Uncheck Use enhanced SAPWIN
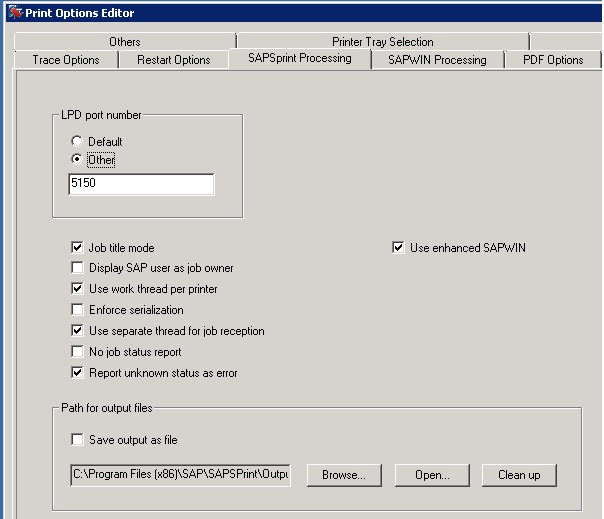Screen dimensions: 604x519 [399, 247]
